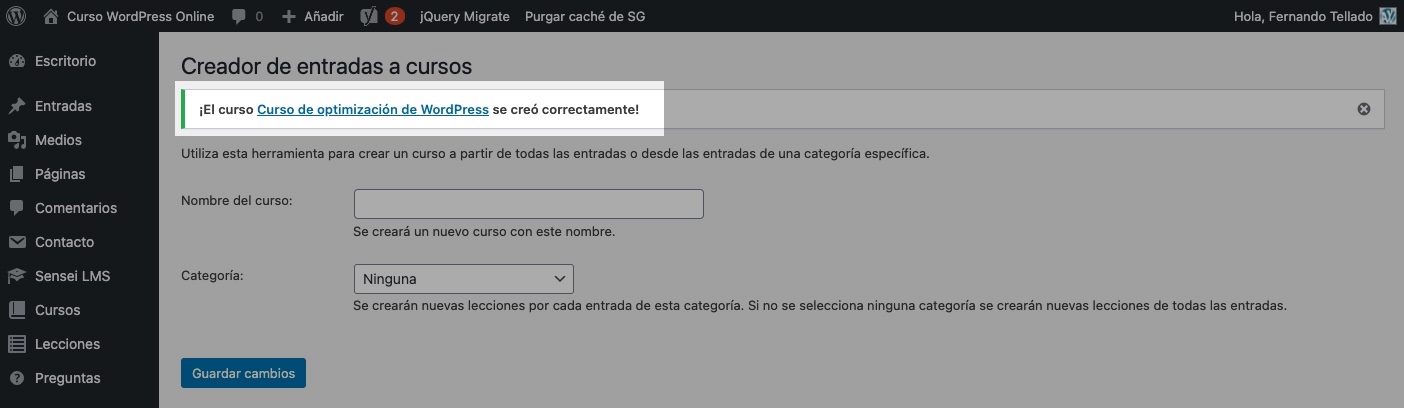Open the comments bubble icon in admin bar
This screenshot has height=408, width=1404.
239,16
